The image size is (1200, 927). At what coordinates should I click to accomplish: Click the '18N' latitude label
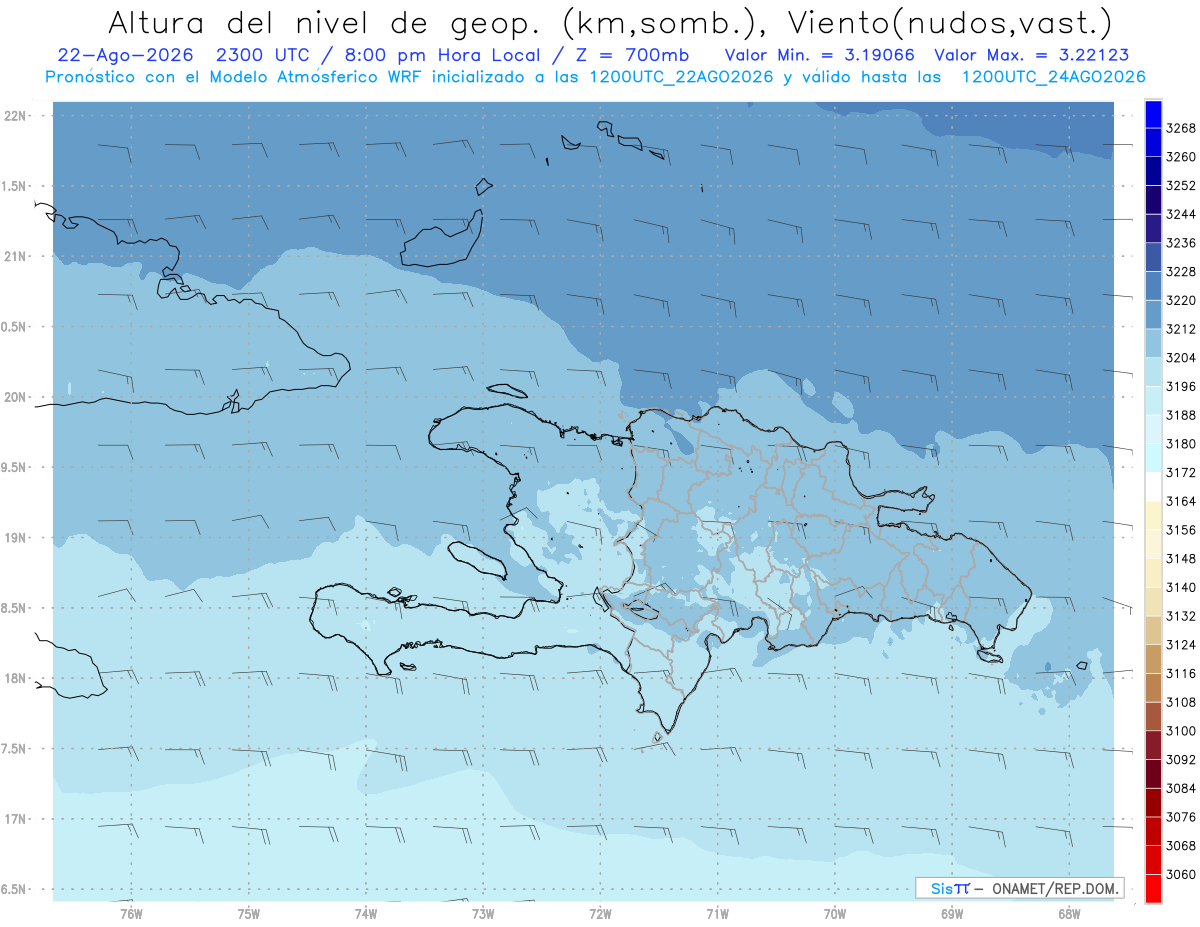point(15,678)
